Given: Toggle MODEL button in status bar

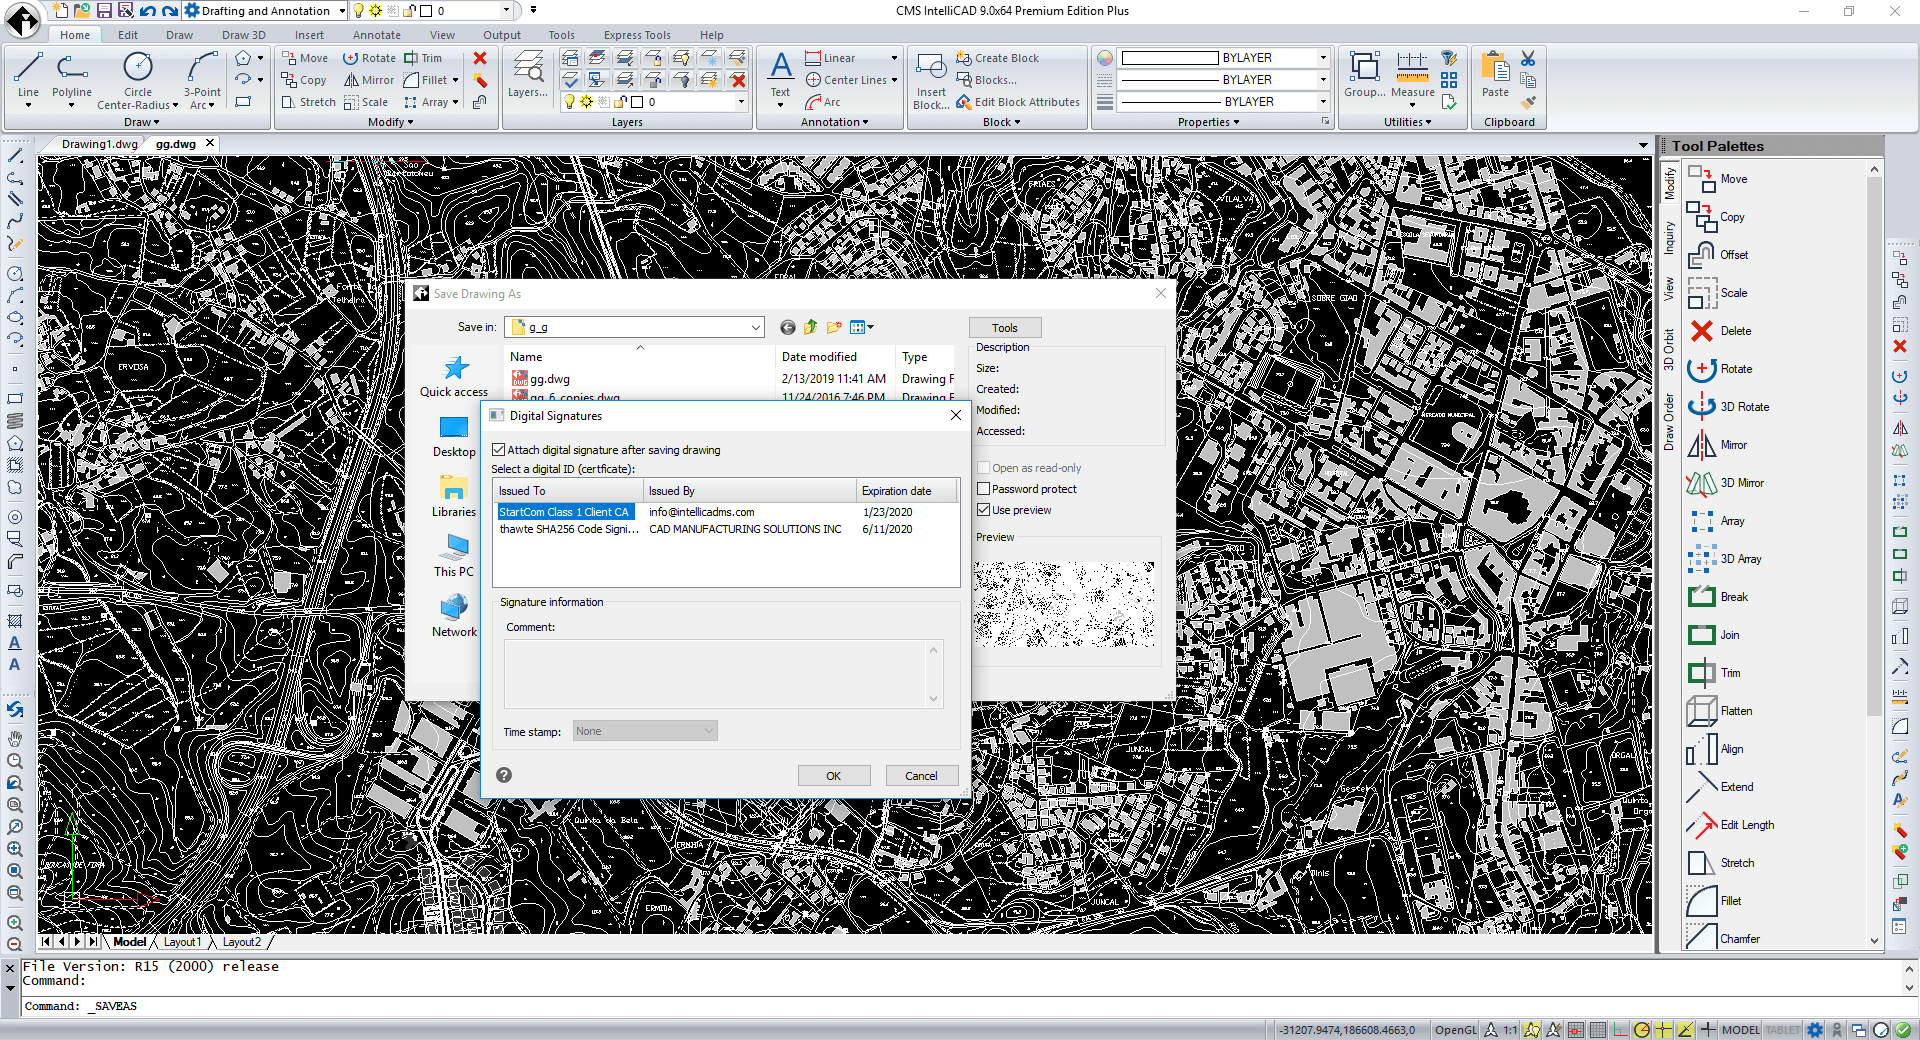Looking at the screenshot, I should coord(1741,1030).
